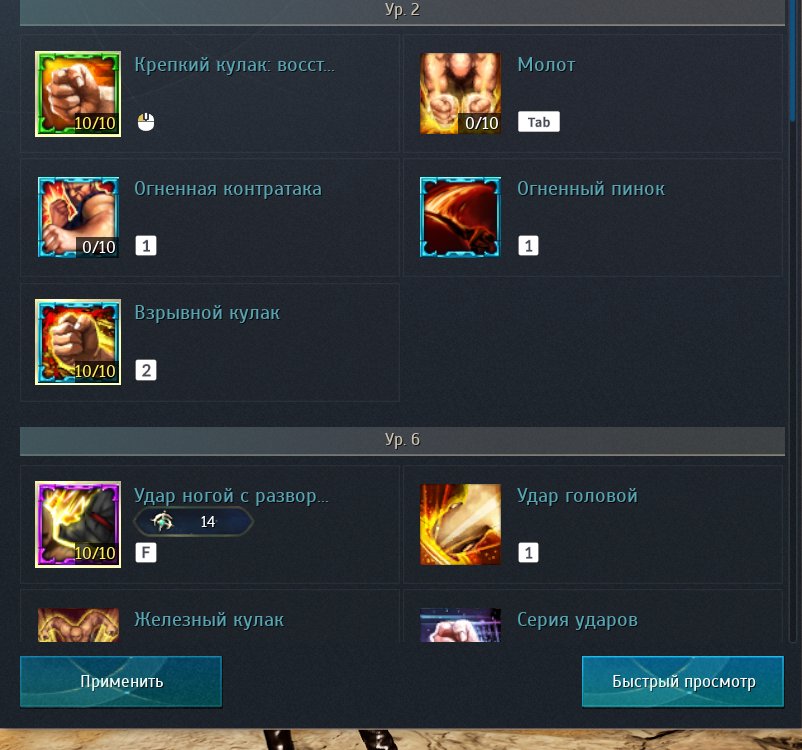The width and height of the screenshot is (802, 750).
Task: Click the 2 key badge under Взрывной кулак
Action: 146,370
